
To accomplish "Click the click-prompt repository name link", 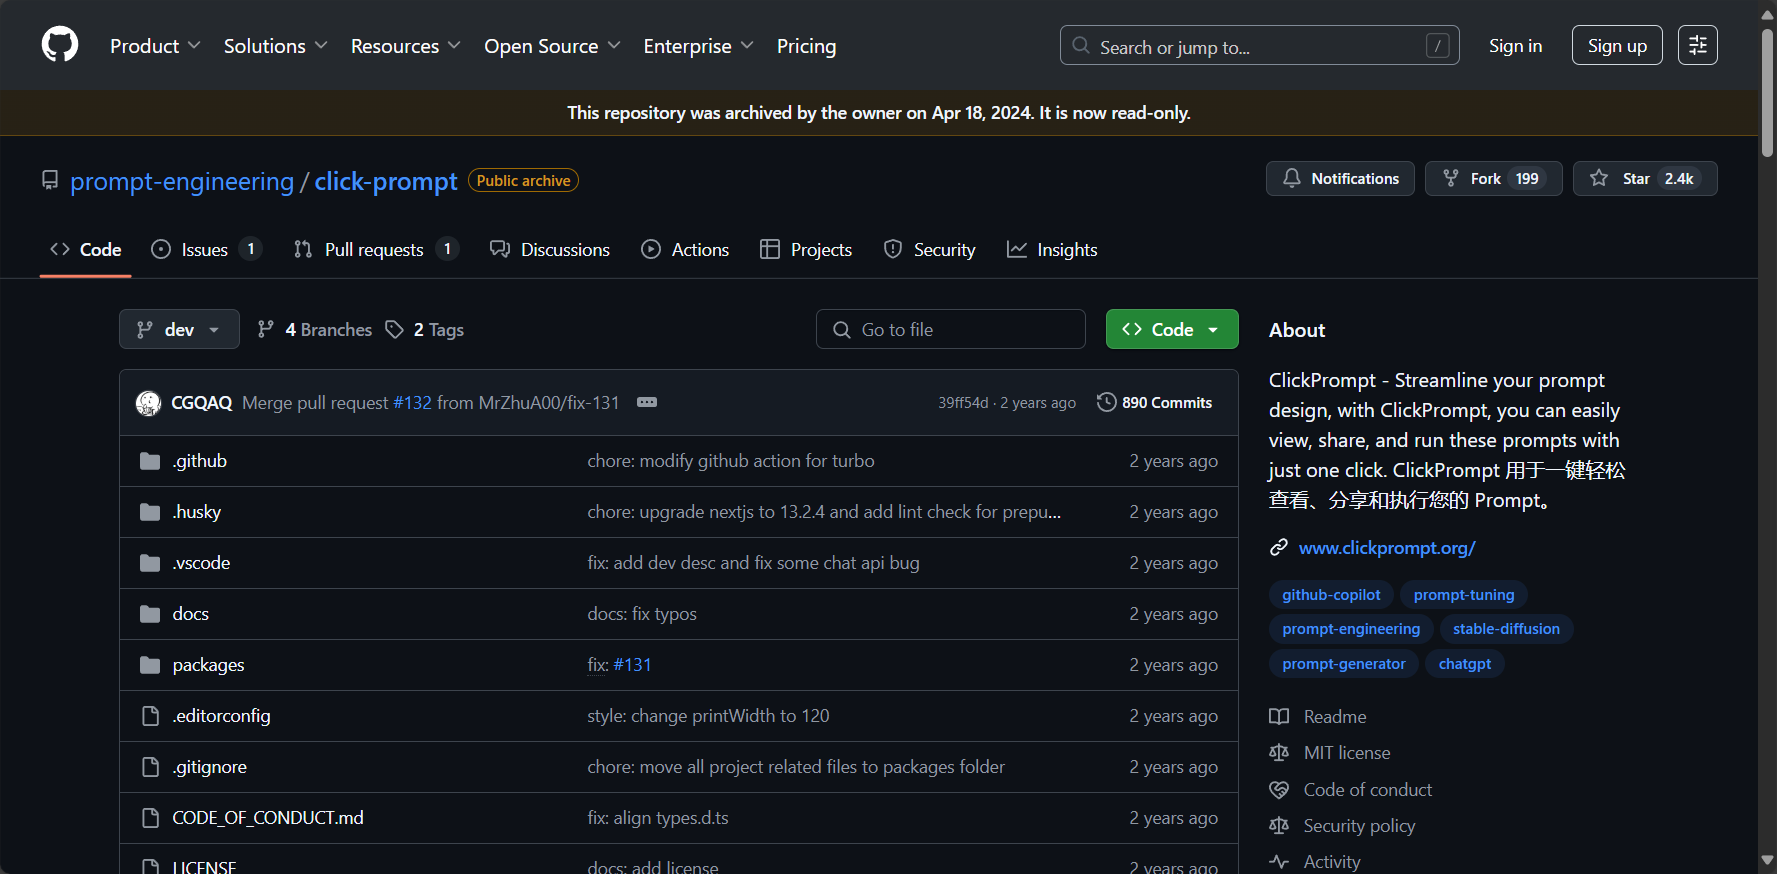I will coord(386,181).
